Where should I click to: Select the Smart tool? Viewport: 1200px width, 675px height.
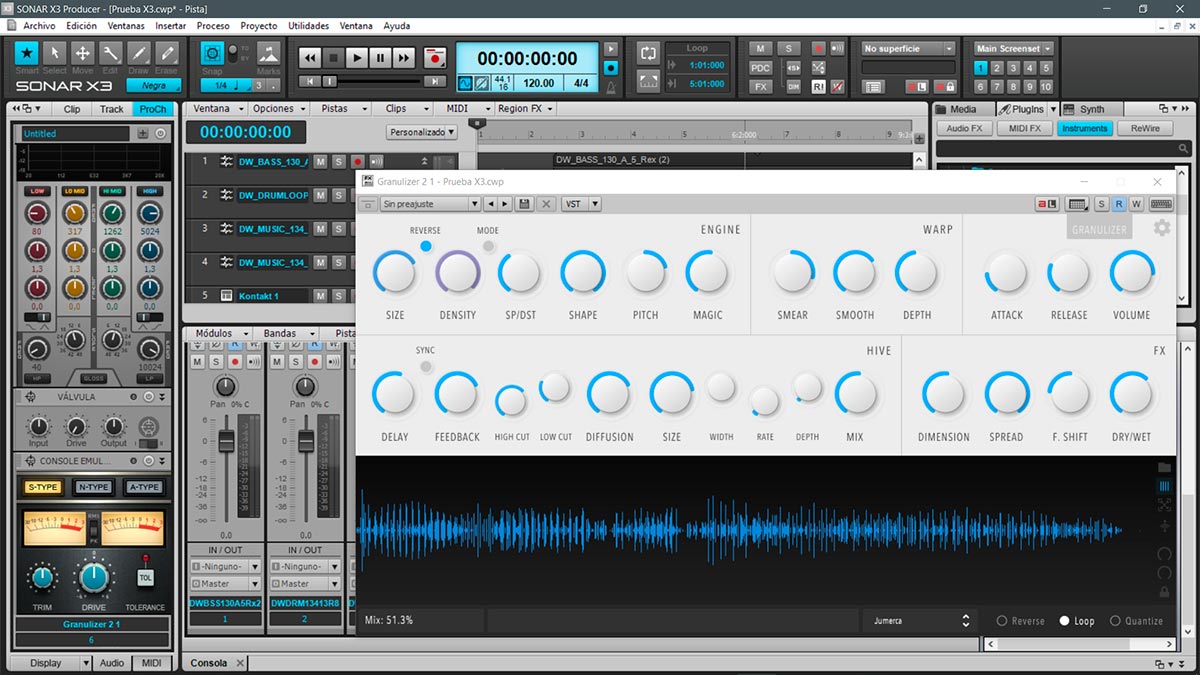tap(27, 53)
